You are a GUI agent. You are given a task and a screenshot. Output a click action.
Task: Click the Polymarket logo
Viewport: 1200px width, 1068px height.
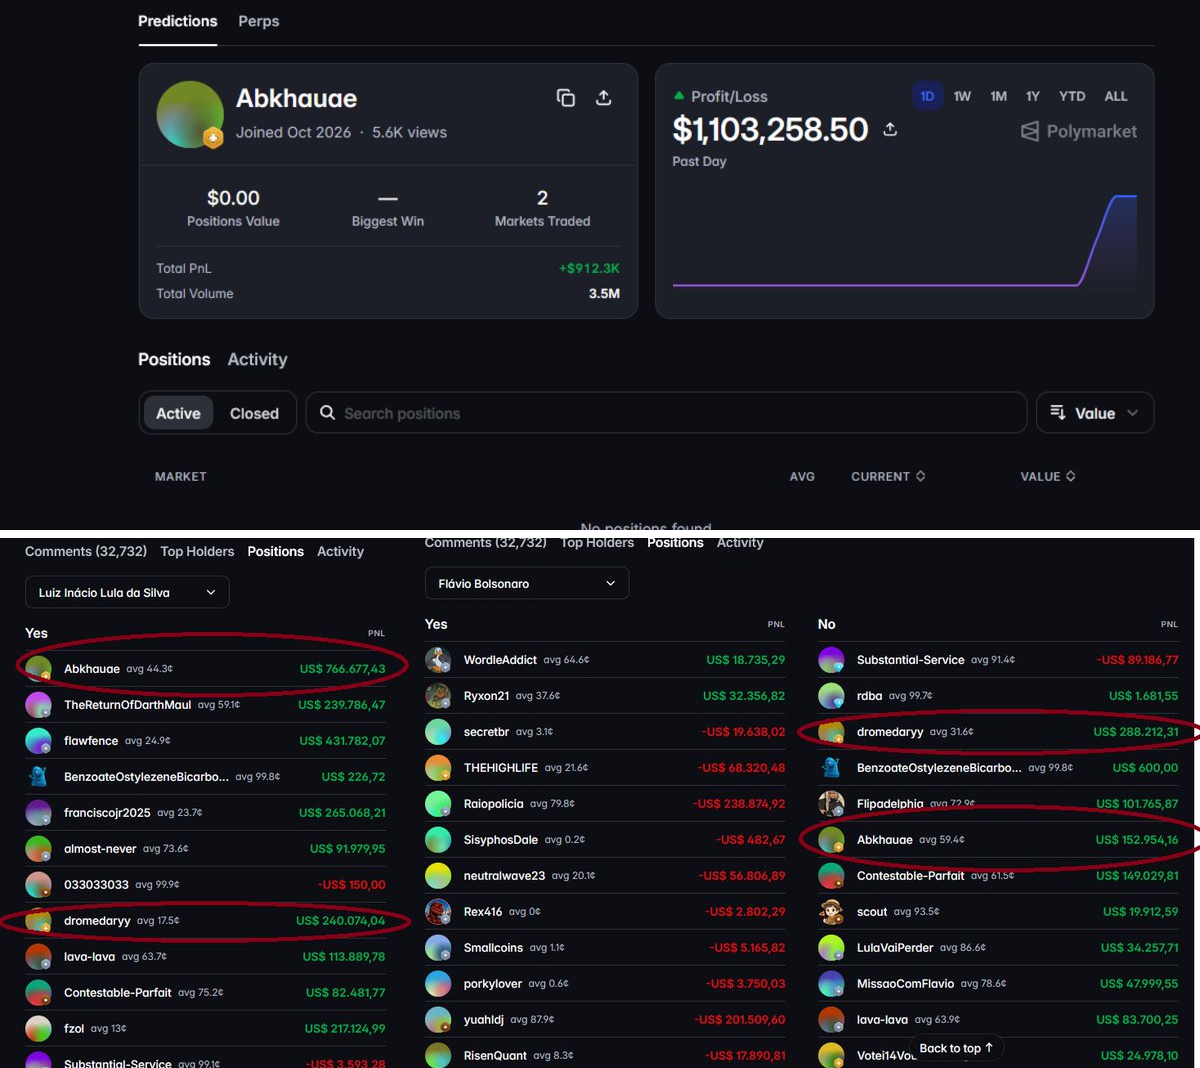pyautogui.click(x=1078, y=131)
